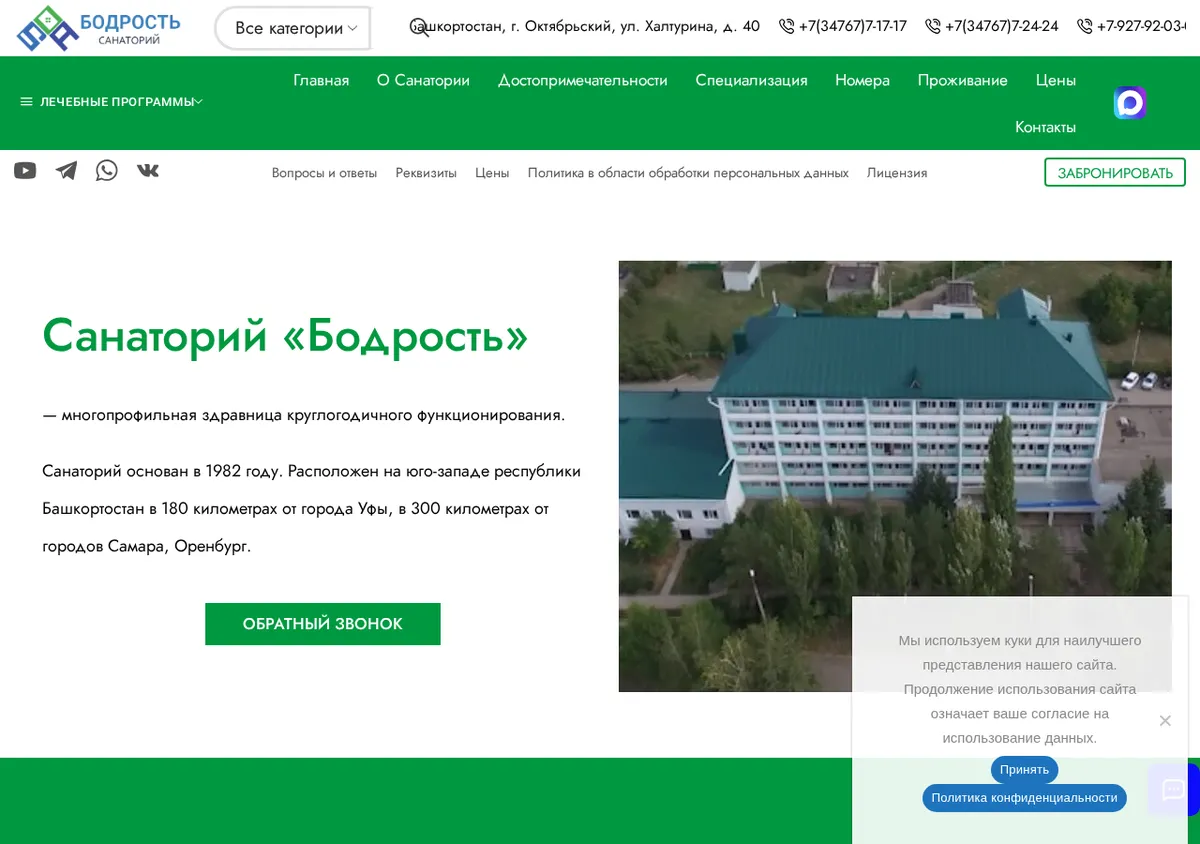Open the Лицензия link
Screen dimensions: 1200x844
tap(897, 173)
